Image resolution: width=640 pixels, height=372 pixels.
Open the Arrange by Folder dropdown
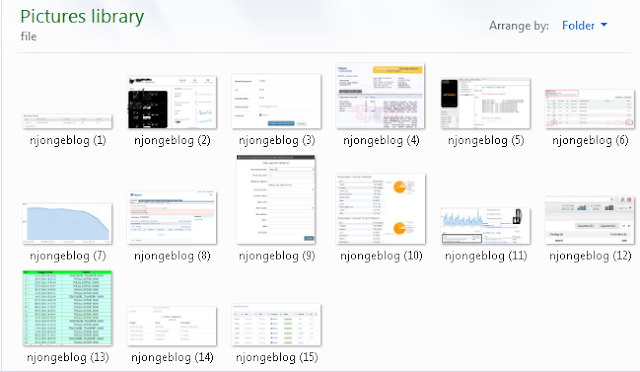coord(584,26)
